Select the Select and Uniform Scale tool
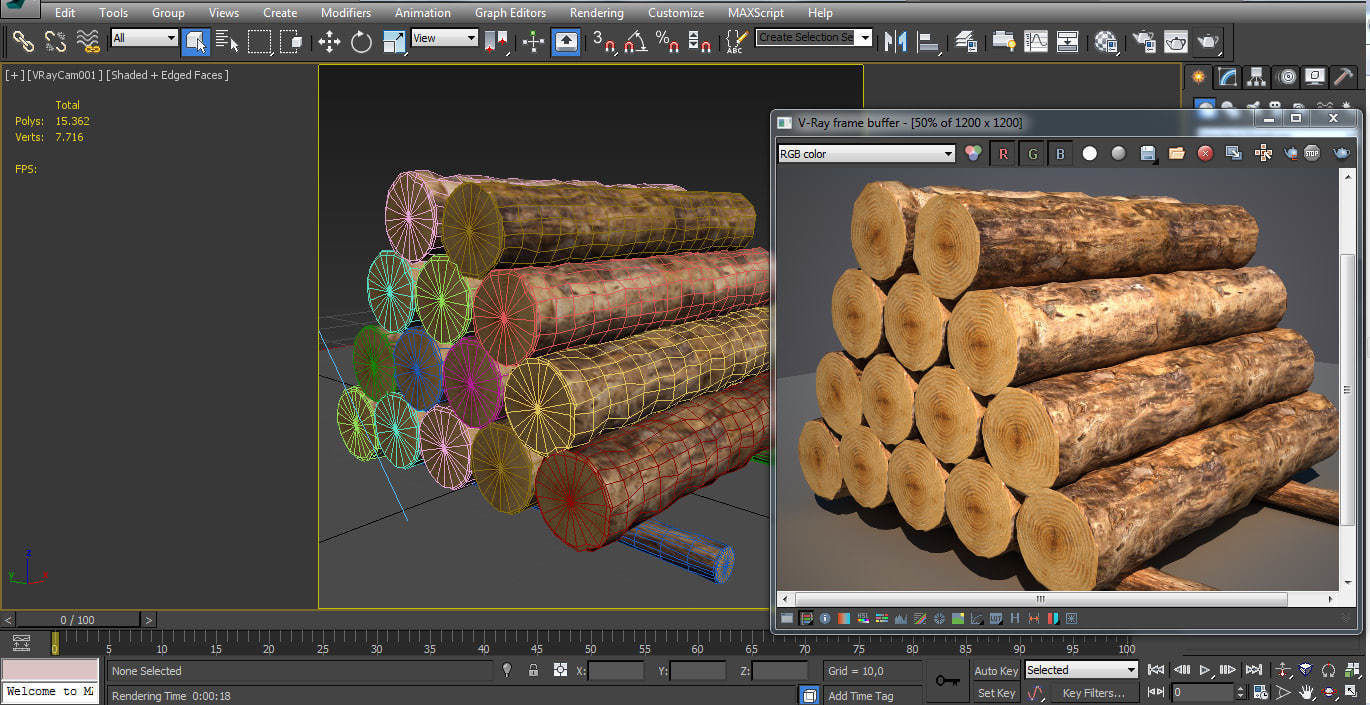1370x705 pixels. click(x=394, y=41)
